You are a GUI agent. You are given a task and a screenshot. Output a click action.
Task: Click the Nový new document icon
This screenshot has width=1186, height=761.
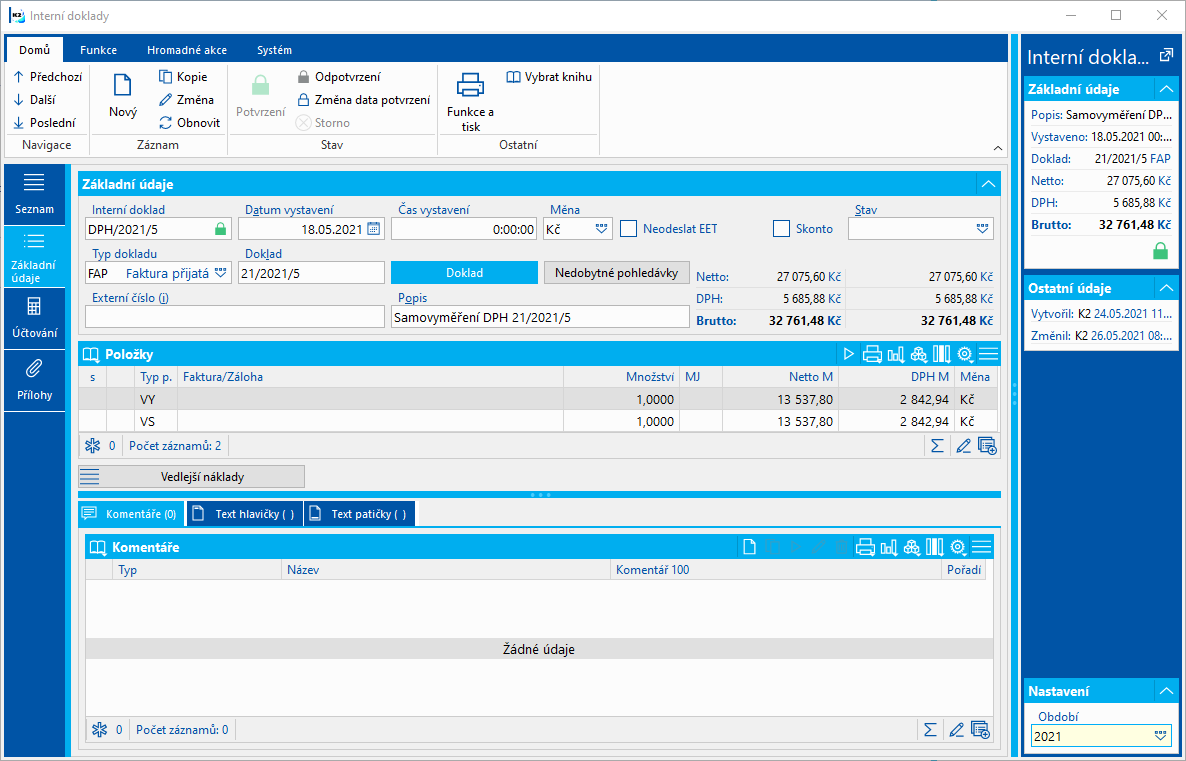point(123,87)
